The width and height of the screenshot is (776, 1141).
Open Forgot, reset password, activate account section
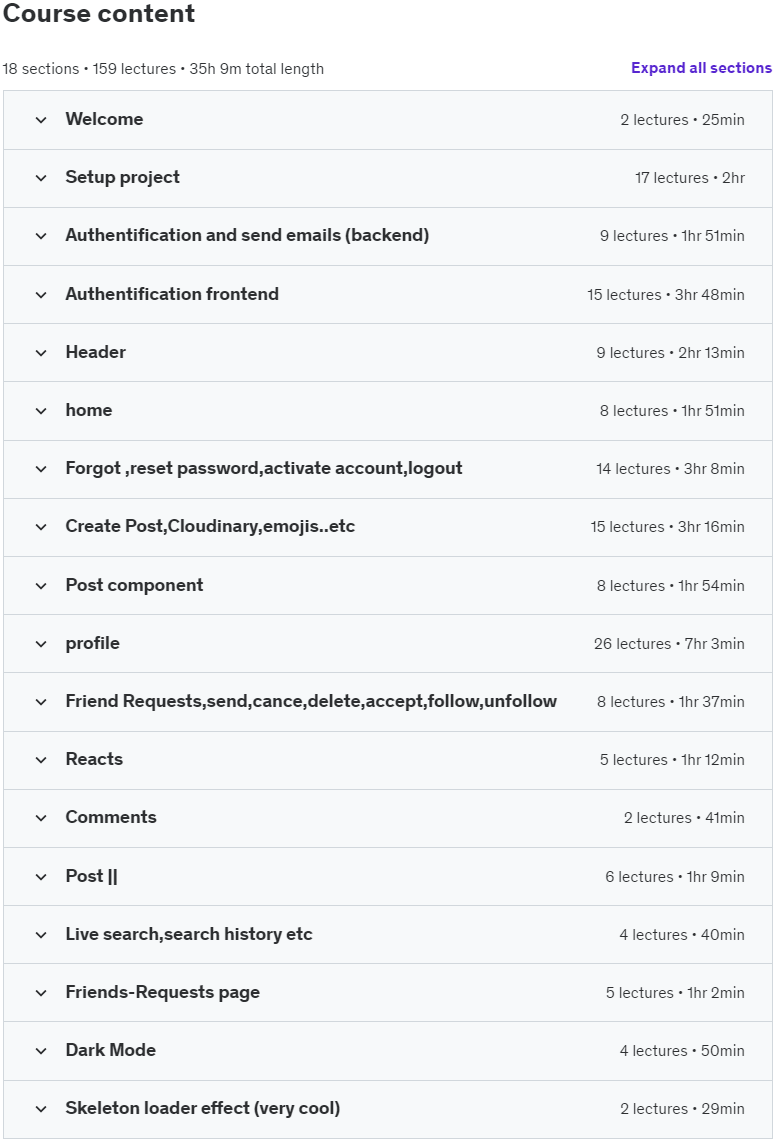[264, 469]
